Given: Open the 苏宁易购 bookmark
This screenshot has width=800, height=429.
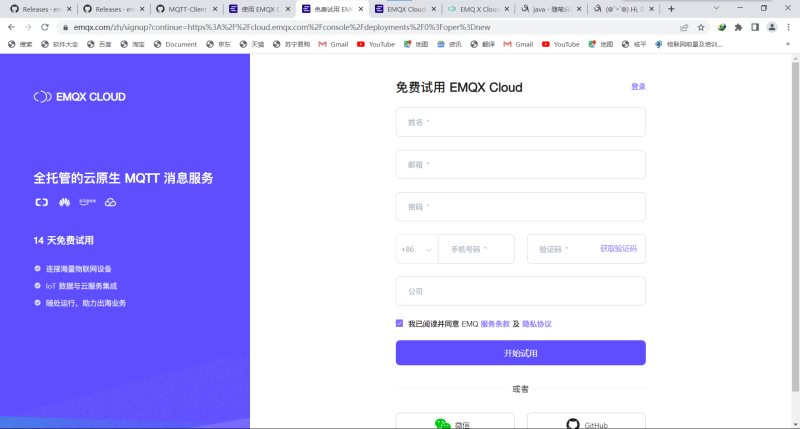Looking at the screenshot, I should tap(291, 44).
